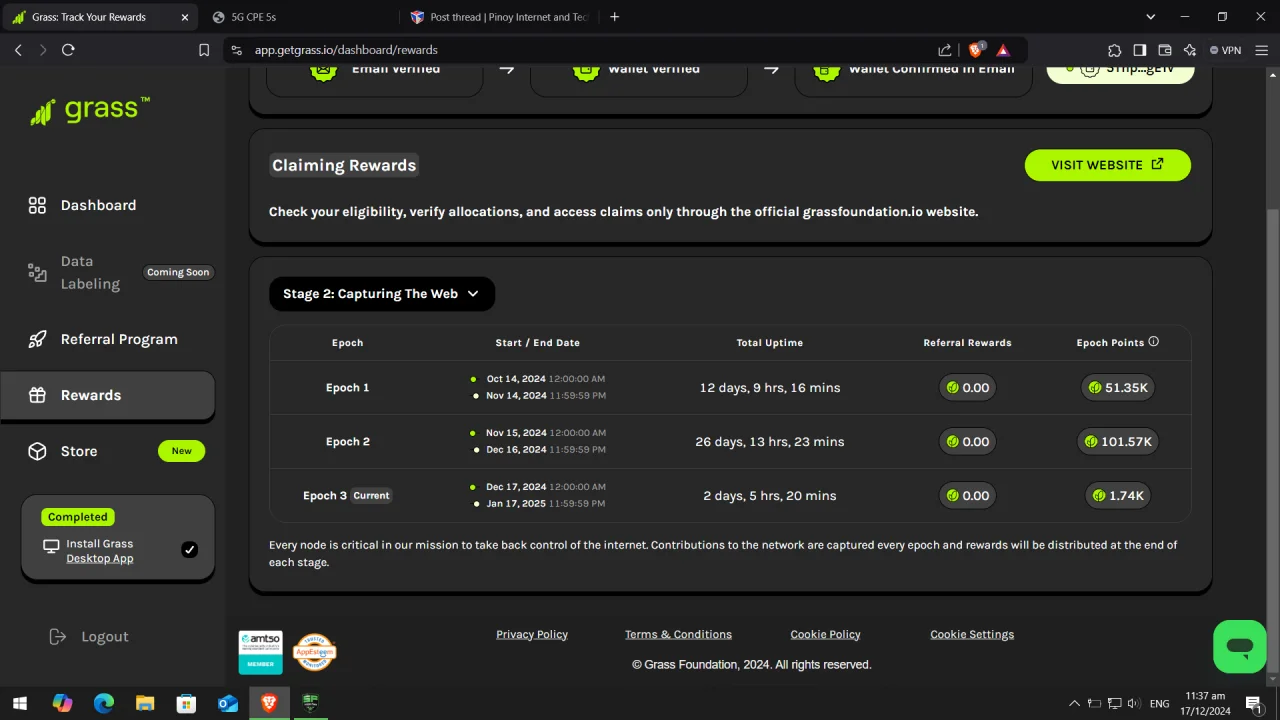The image size is (1280, 720).
Task: Reload the current page
Action: point(68,50)
